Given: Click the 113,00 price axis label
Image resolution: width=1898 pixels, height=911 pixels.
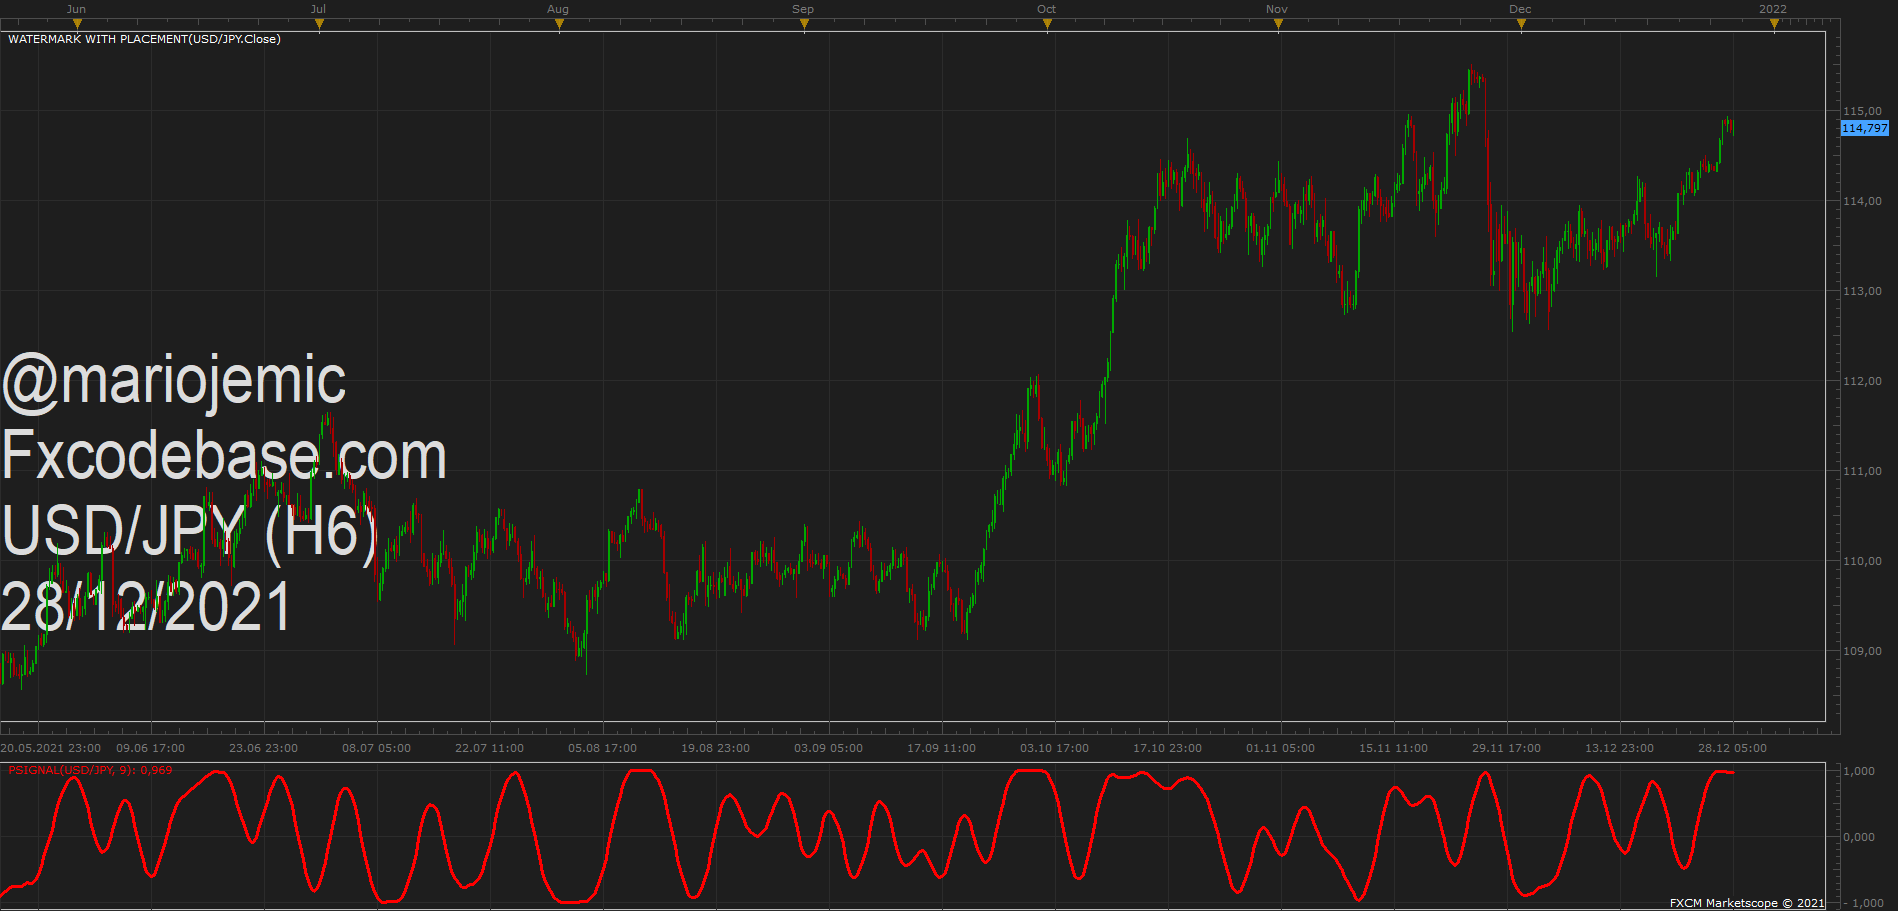Looking at the screenshot, I should pyautogui.click(x=1862, y=291).
